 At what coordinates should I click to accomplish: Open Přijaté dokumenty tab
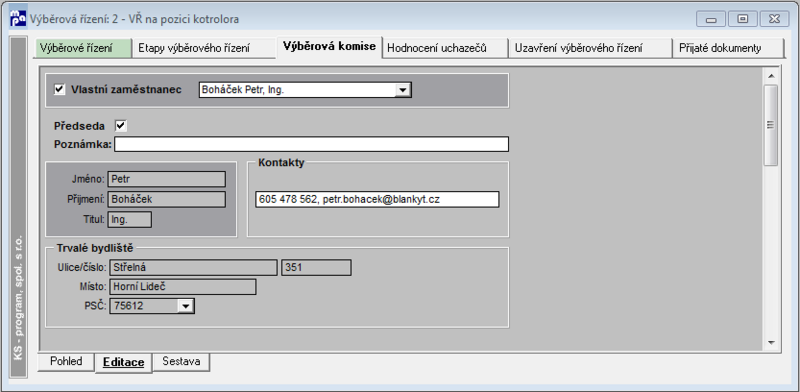[x=728, y=48]
